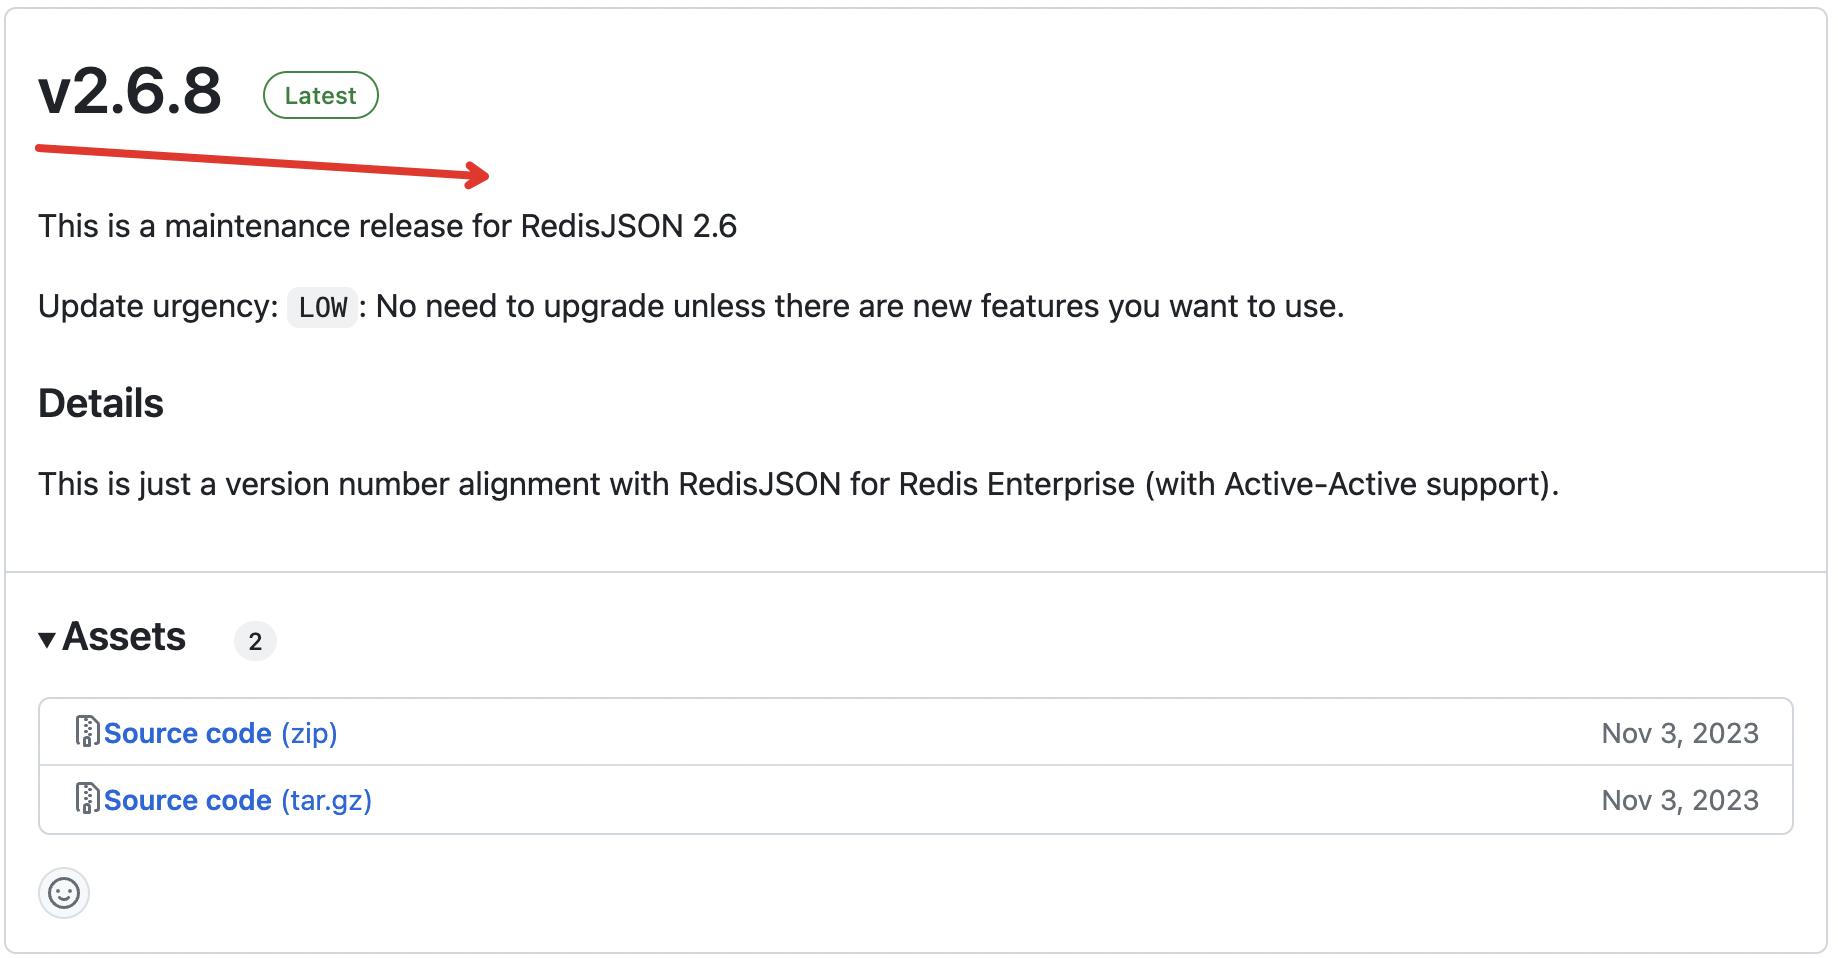
Task: Click the Nov 3, 2023 date in tar.gz row
Action: [1679, 800]
